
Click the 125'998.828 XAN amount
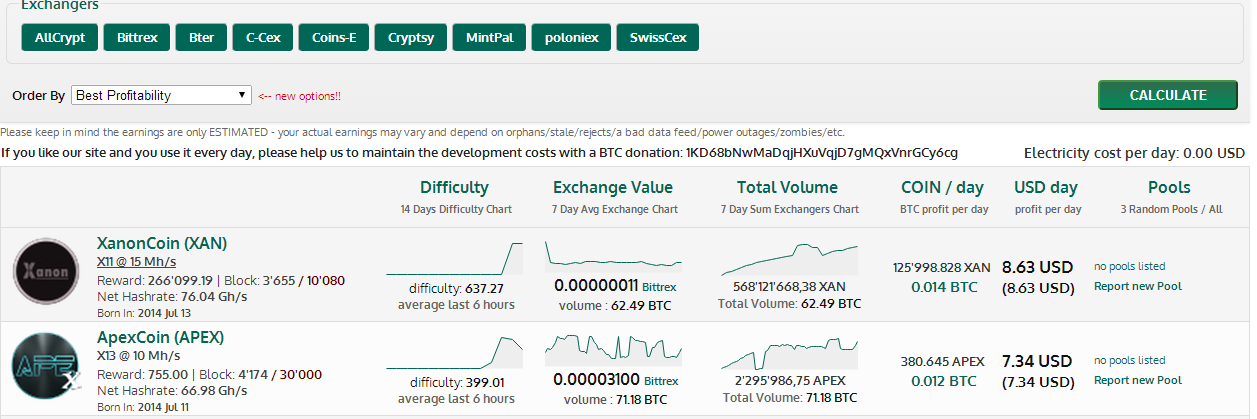(941, 267)
